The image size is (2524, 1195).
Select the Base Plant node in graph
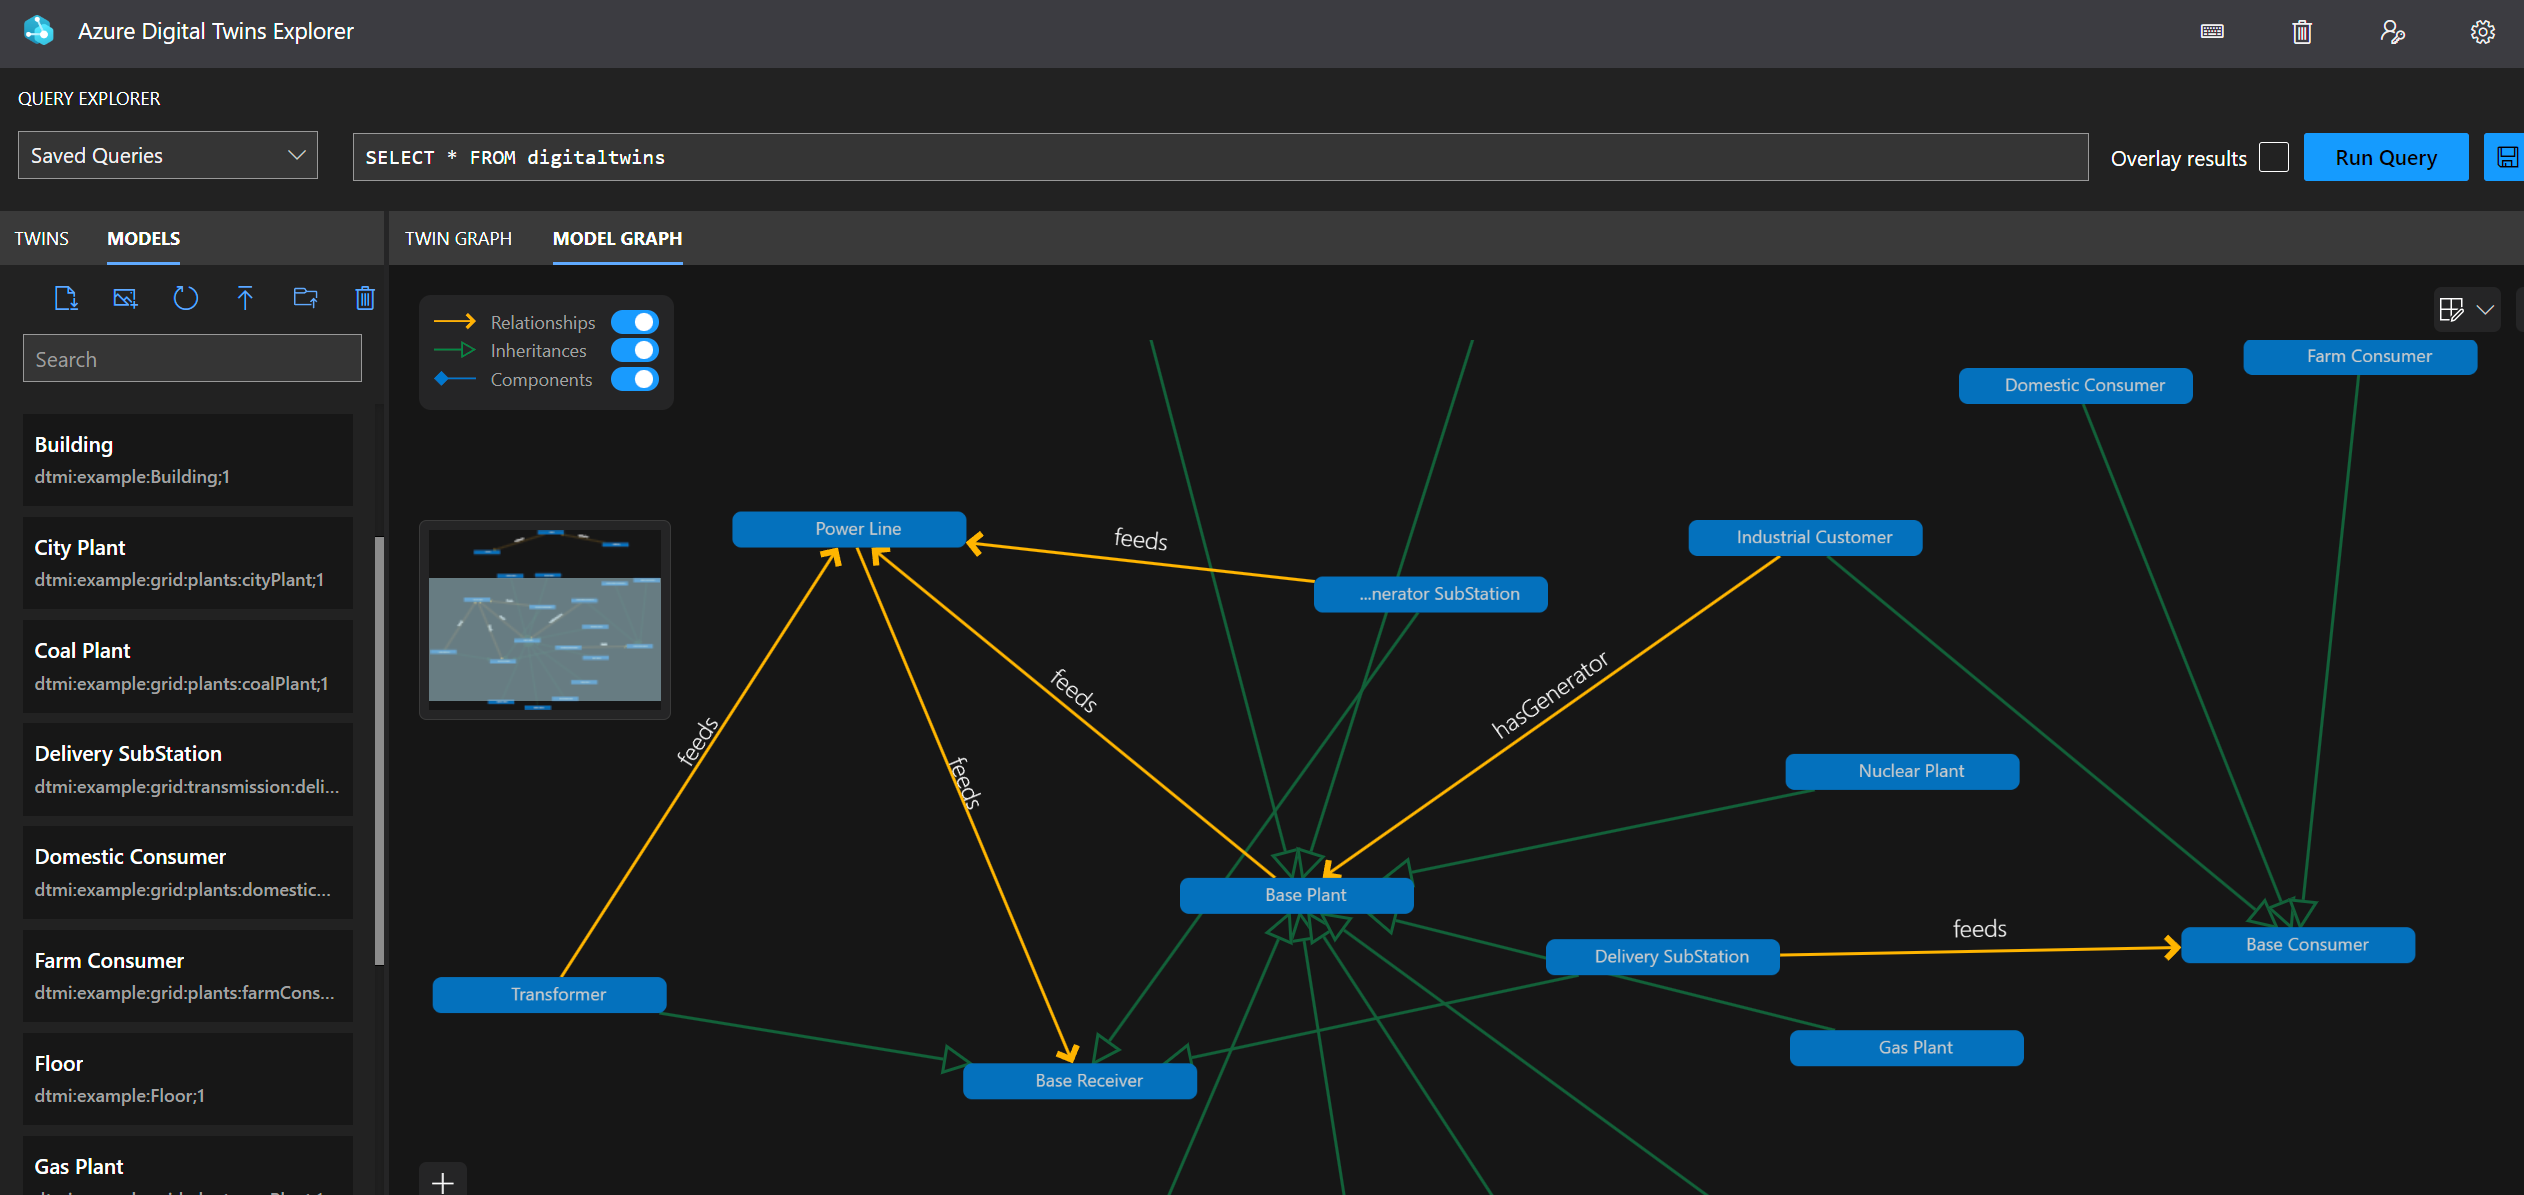[1296, 895]
